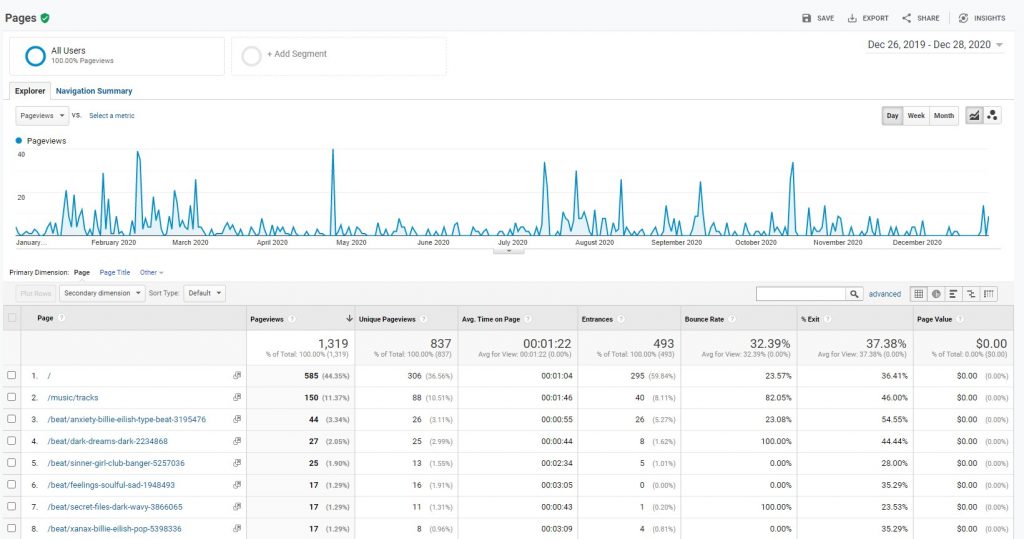Click the Pageviews descending sort arrow

coord(349,318)
